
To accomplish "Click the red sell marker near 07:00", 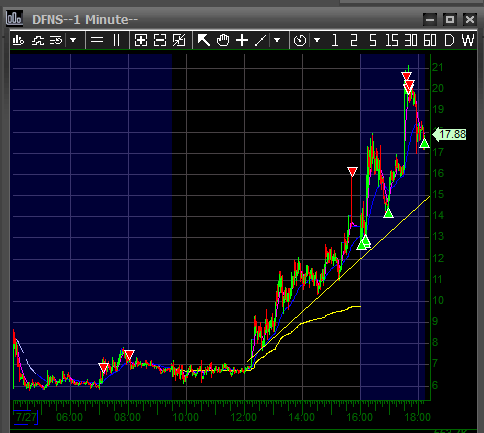I will 104,368.
